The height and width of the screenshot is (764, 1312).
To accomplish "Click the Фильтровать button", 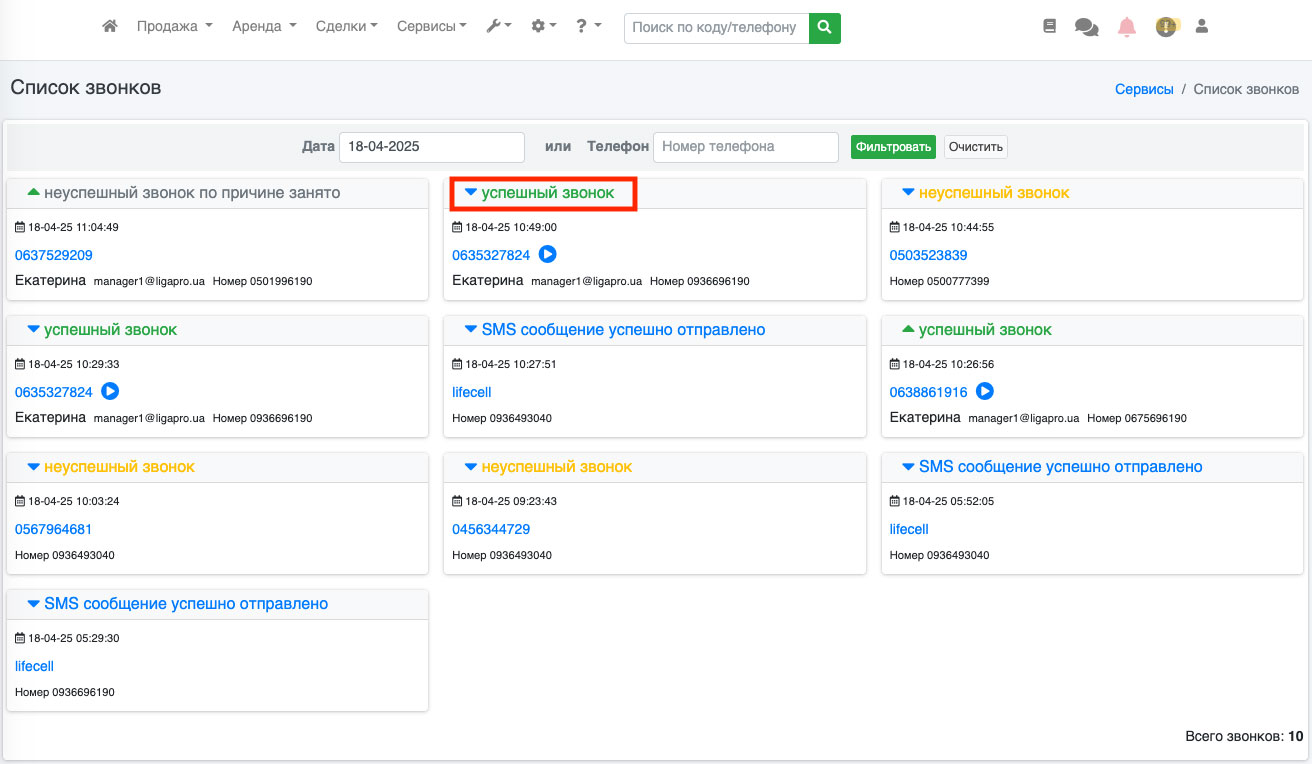I will (x=893, y=147).
